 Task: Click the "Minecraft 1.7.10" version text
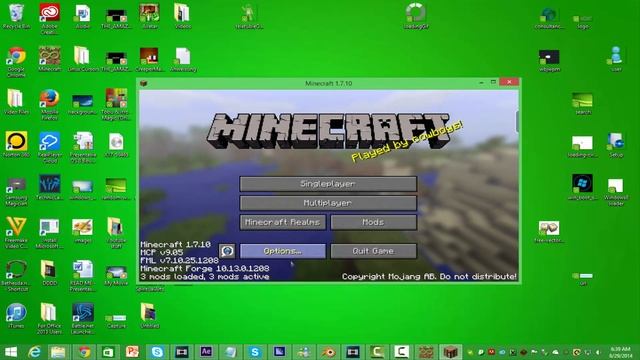click(176, 244)
